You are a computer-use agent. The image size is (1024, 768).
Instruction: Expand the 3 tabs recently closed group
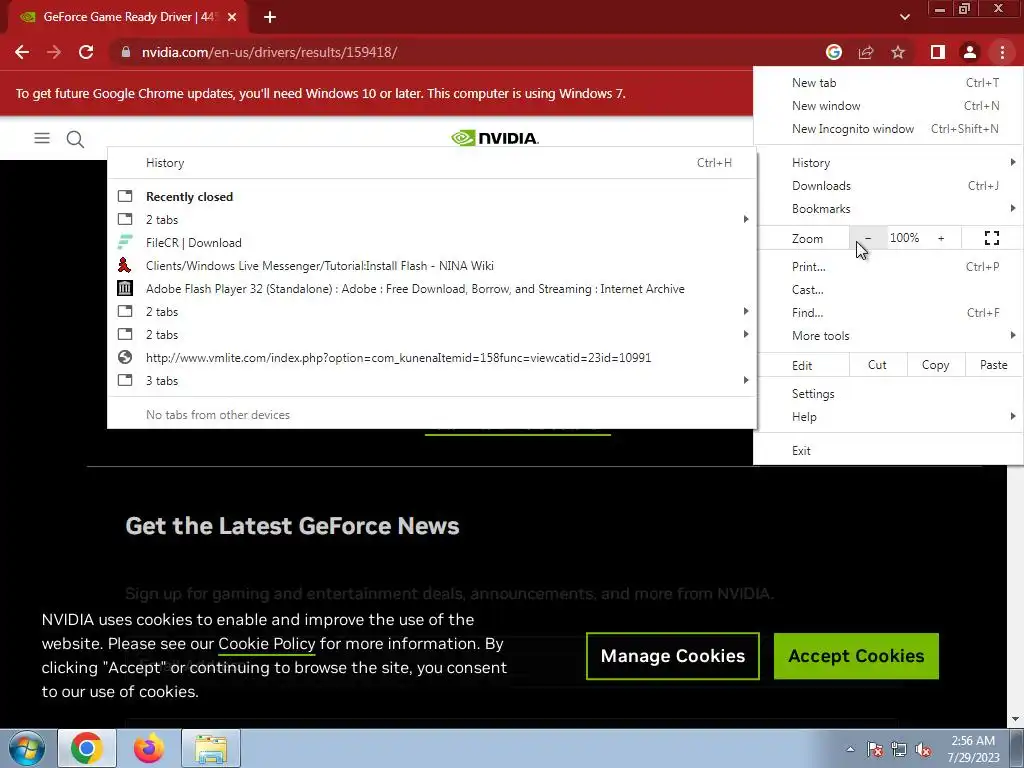coord(432,381)
